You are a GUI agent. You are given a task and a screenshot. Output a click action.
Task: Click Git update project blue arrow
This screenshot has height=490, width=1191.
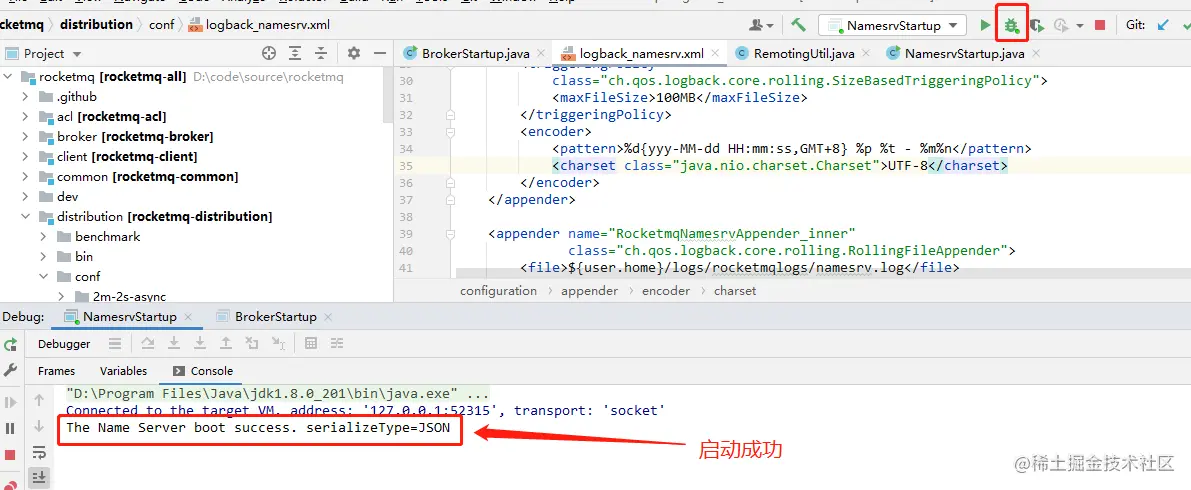point(1163,25)
